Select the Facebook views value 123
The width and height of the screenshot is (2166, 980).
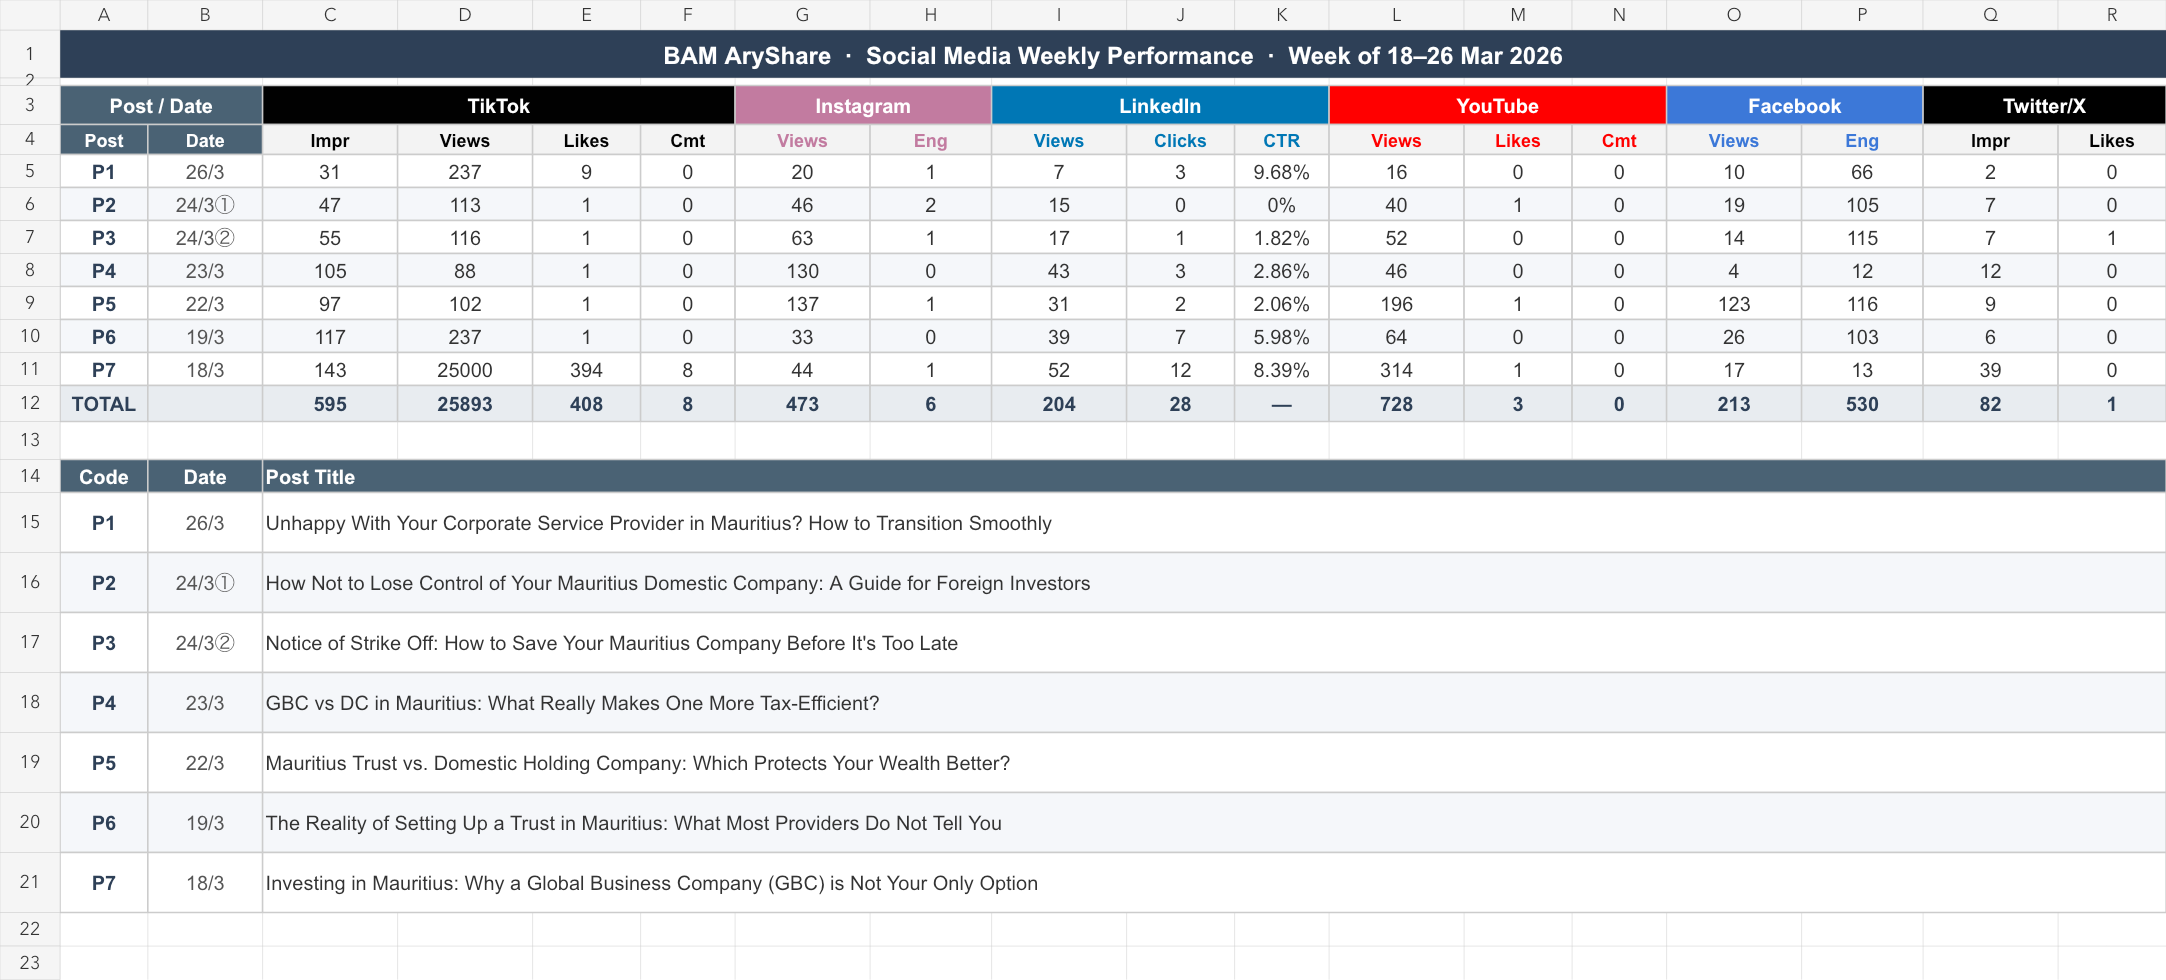(1733, 304)
